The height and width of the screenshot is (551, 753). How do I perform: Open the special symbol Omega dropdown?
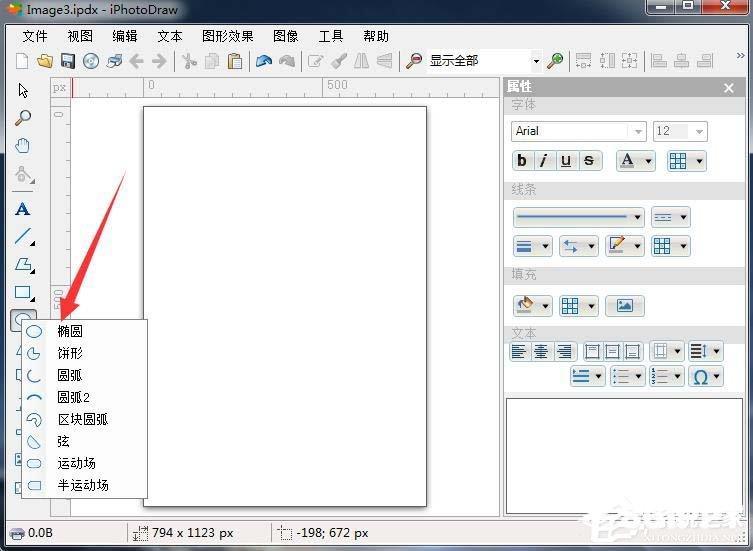coord(705,377)
